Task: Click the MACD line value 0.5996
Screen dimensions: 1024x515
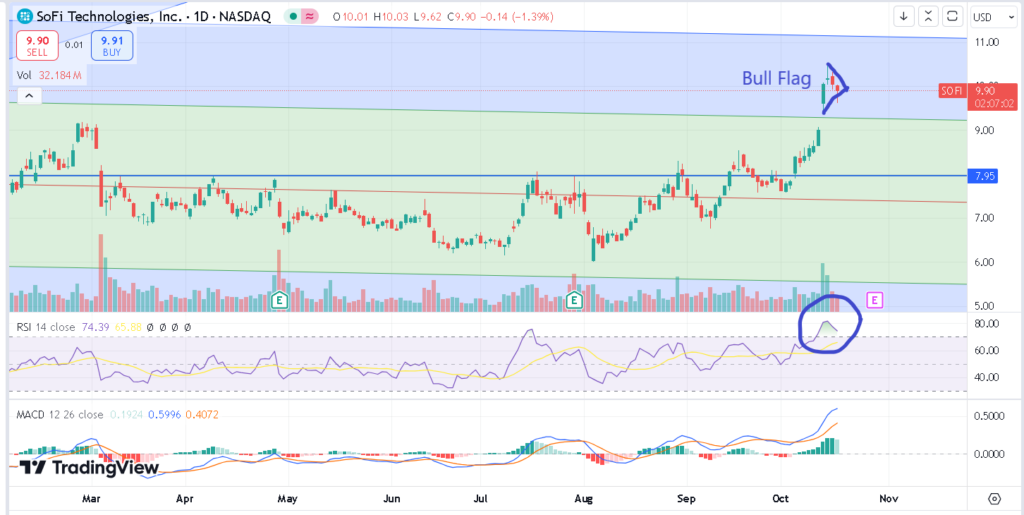Action: click(163, 414)
